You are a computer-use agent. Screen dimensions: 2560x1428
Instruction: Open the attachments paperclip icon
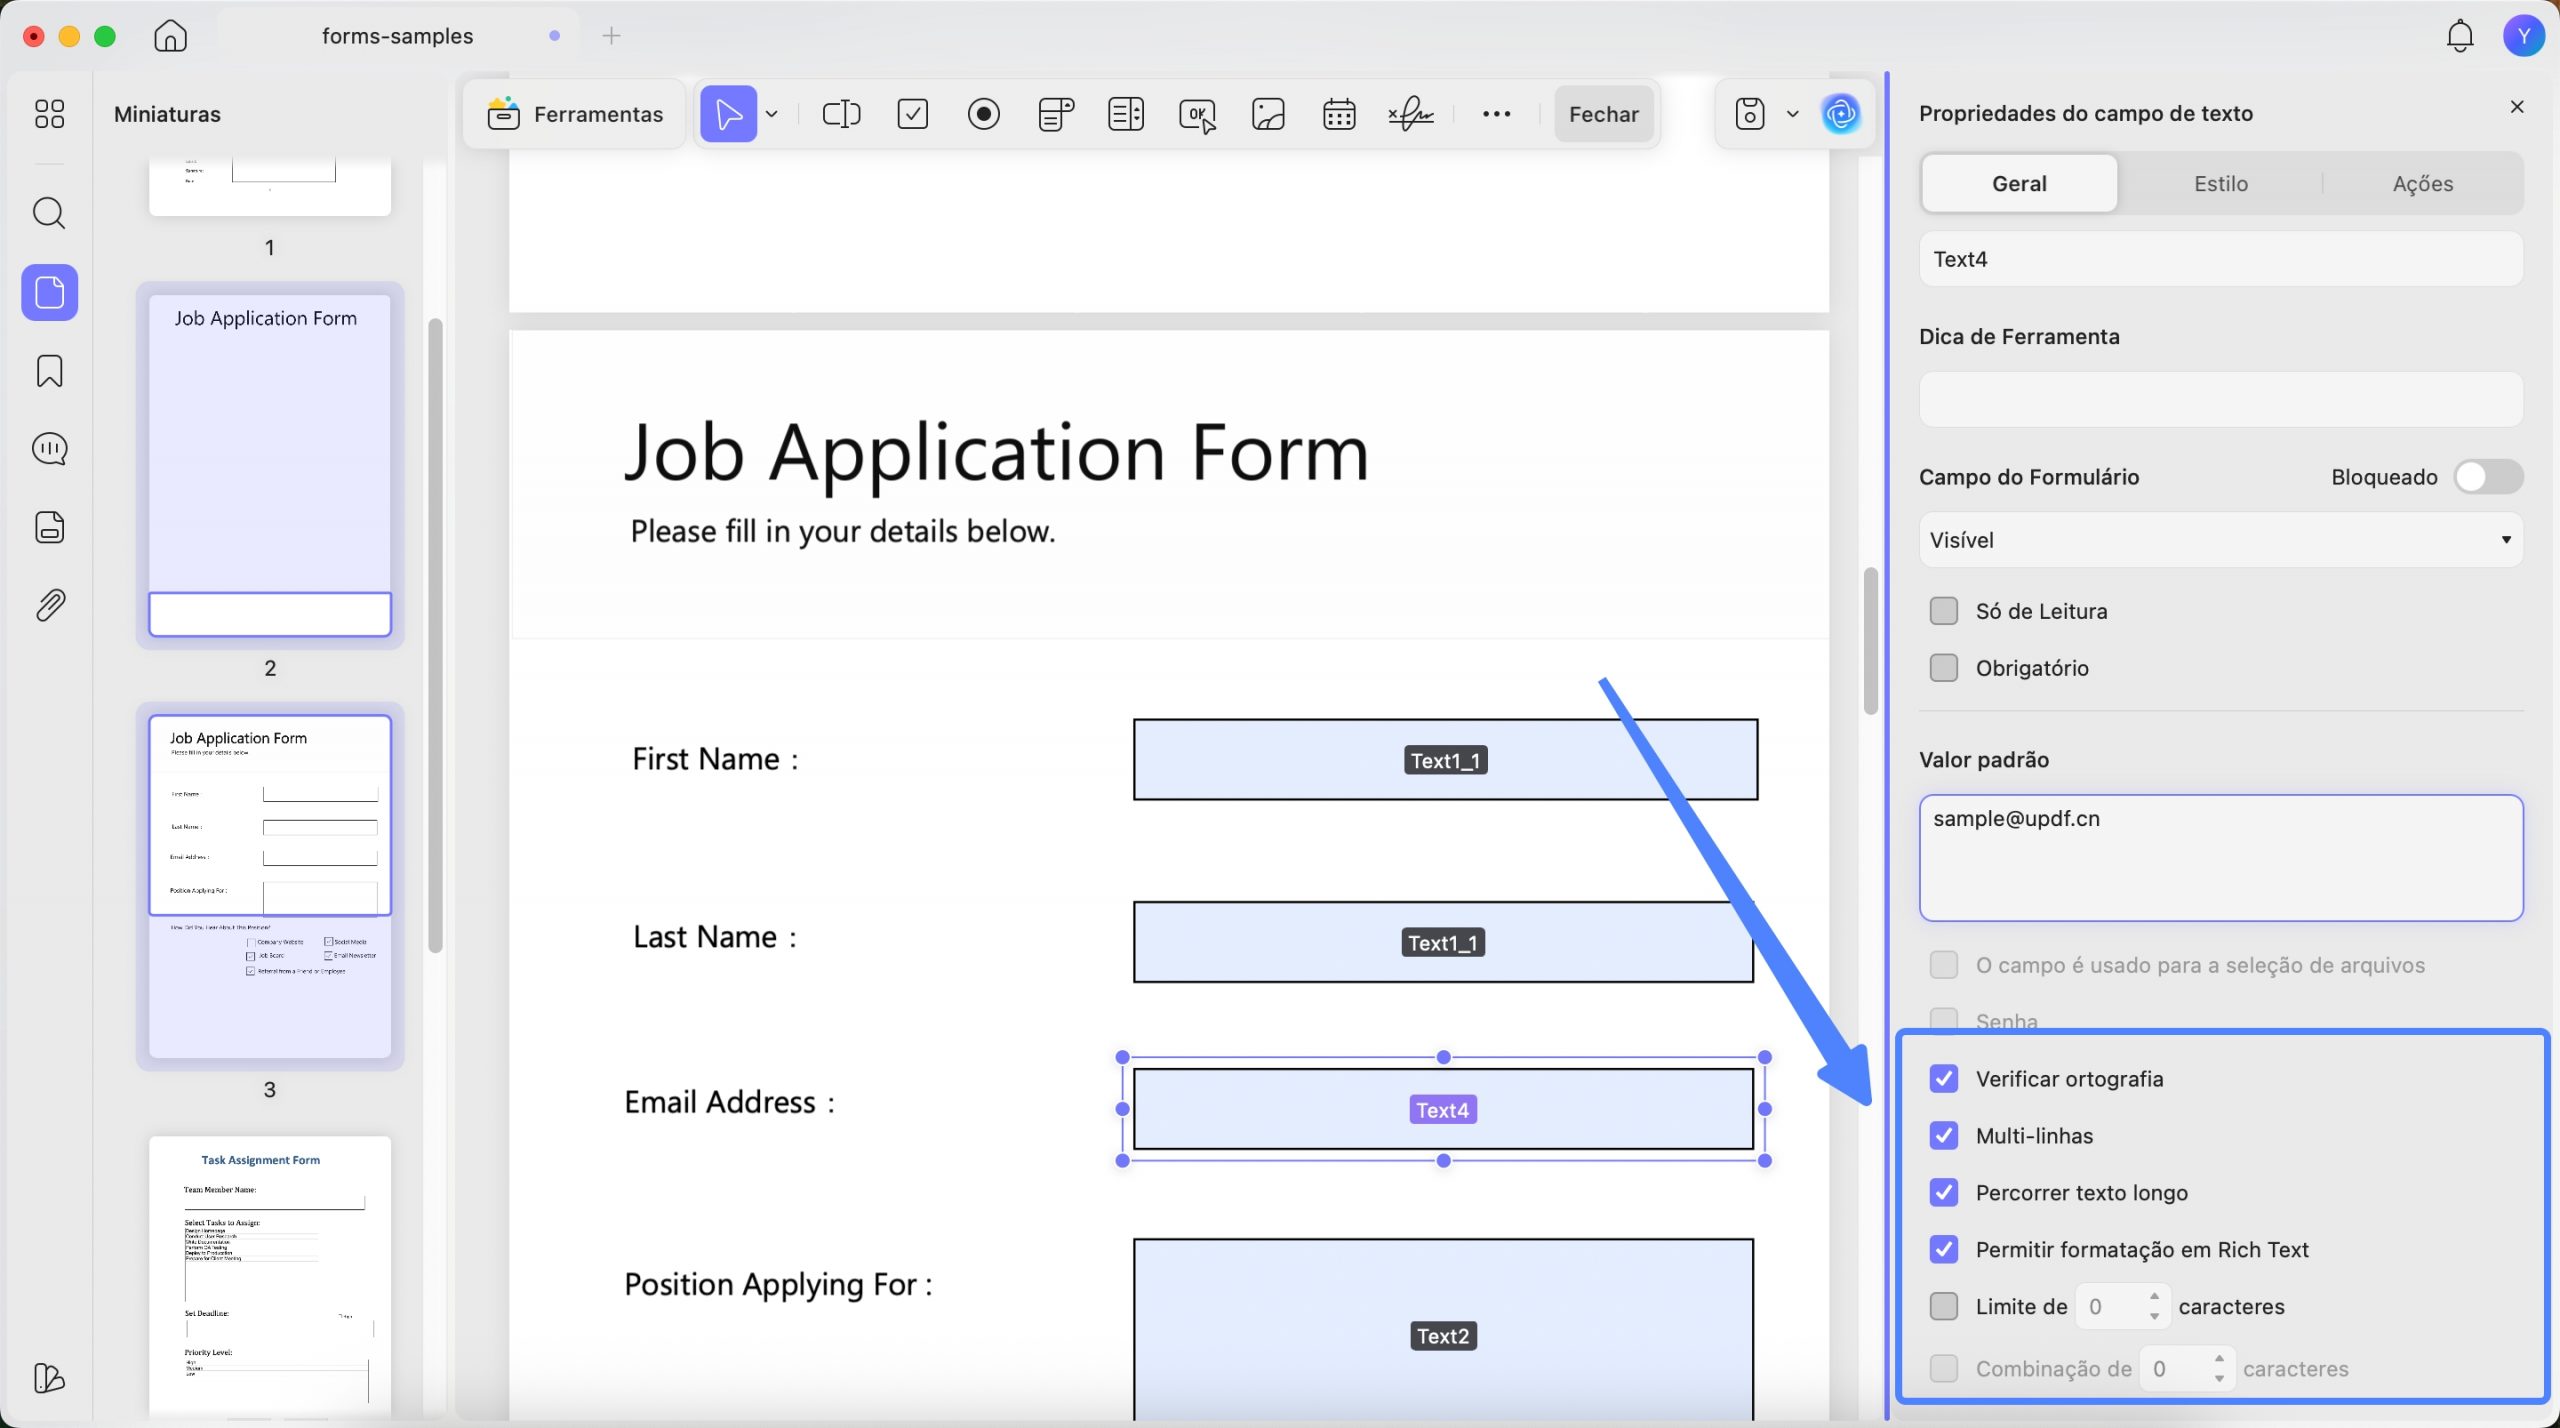point(49,605)
